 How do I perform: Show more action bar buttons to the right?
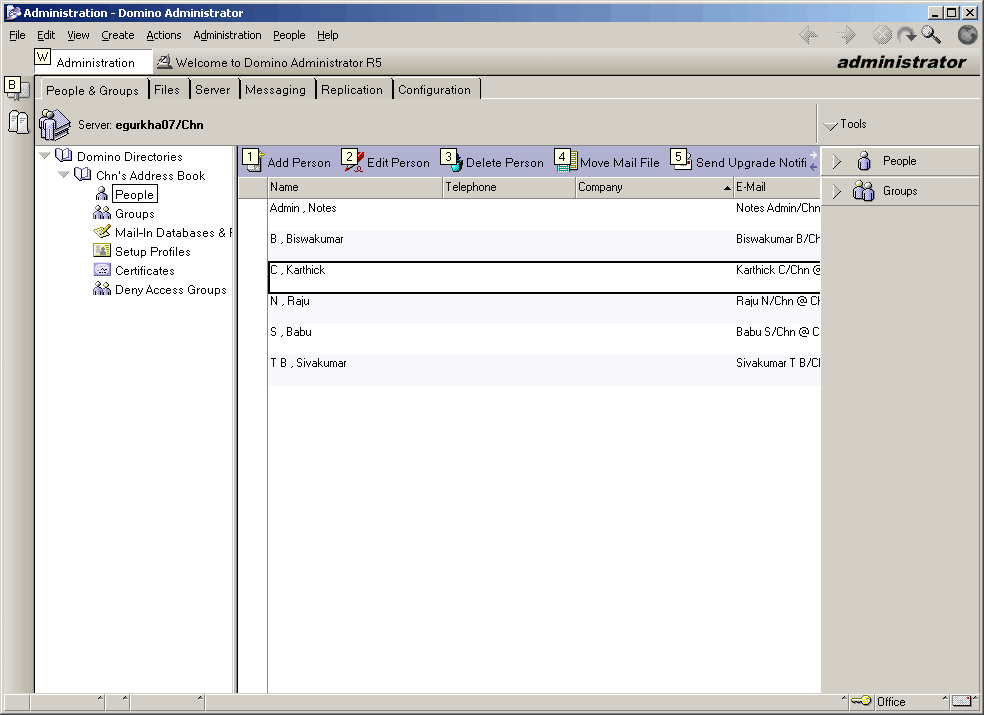tap(813, 155)
